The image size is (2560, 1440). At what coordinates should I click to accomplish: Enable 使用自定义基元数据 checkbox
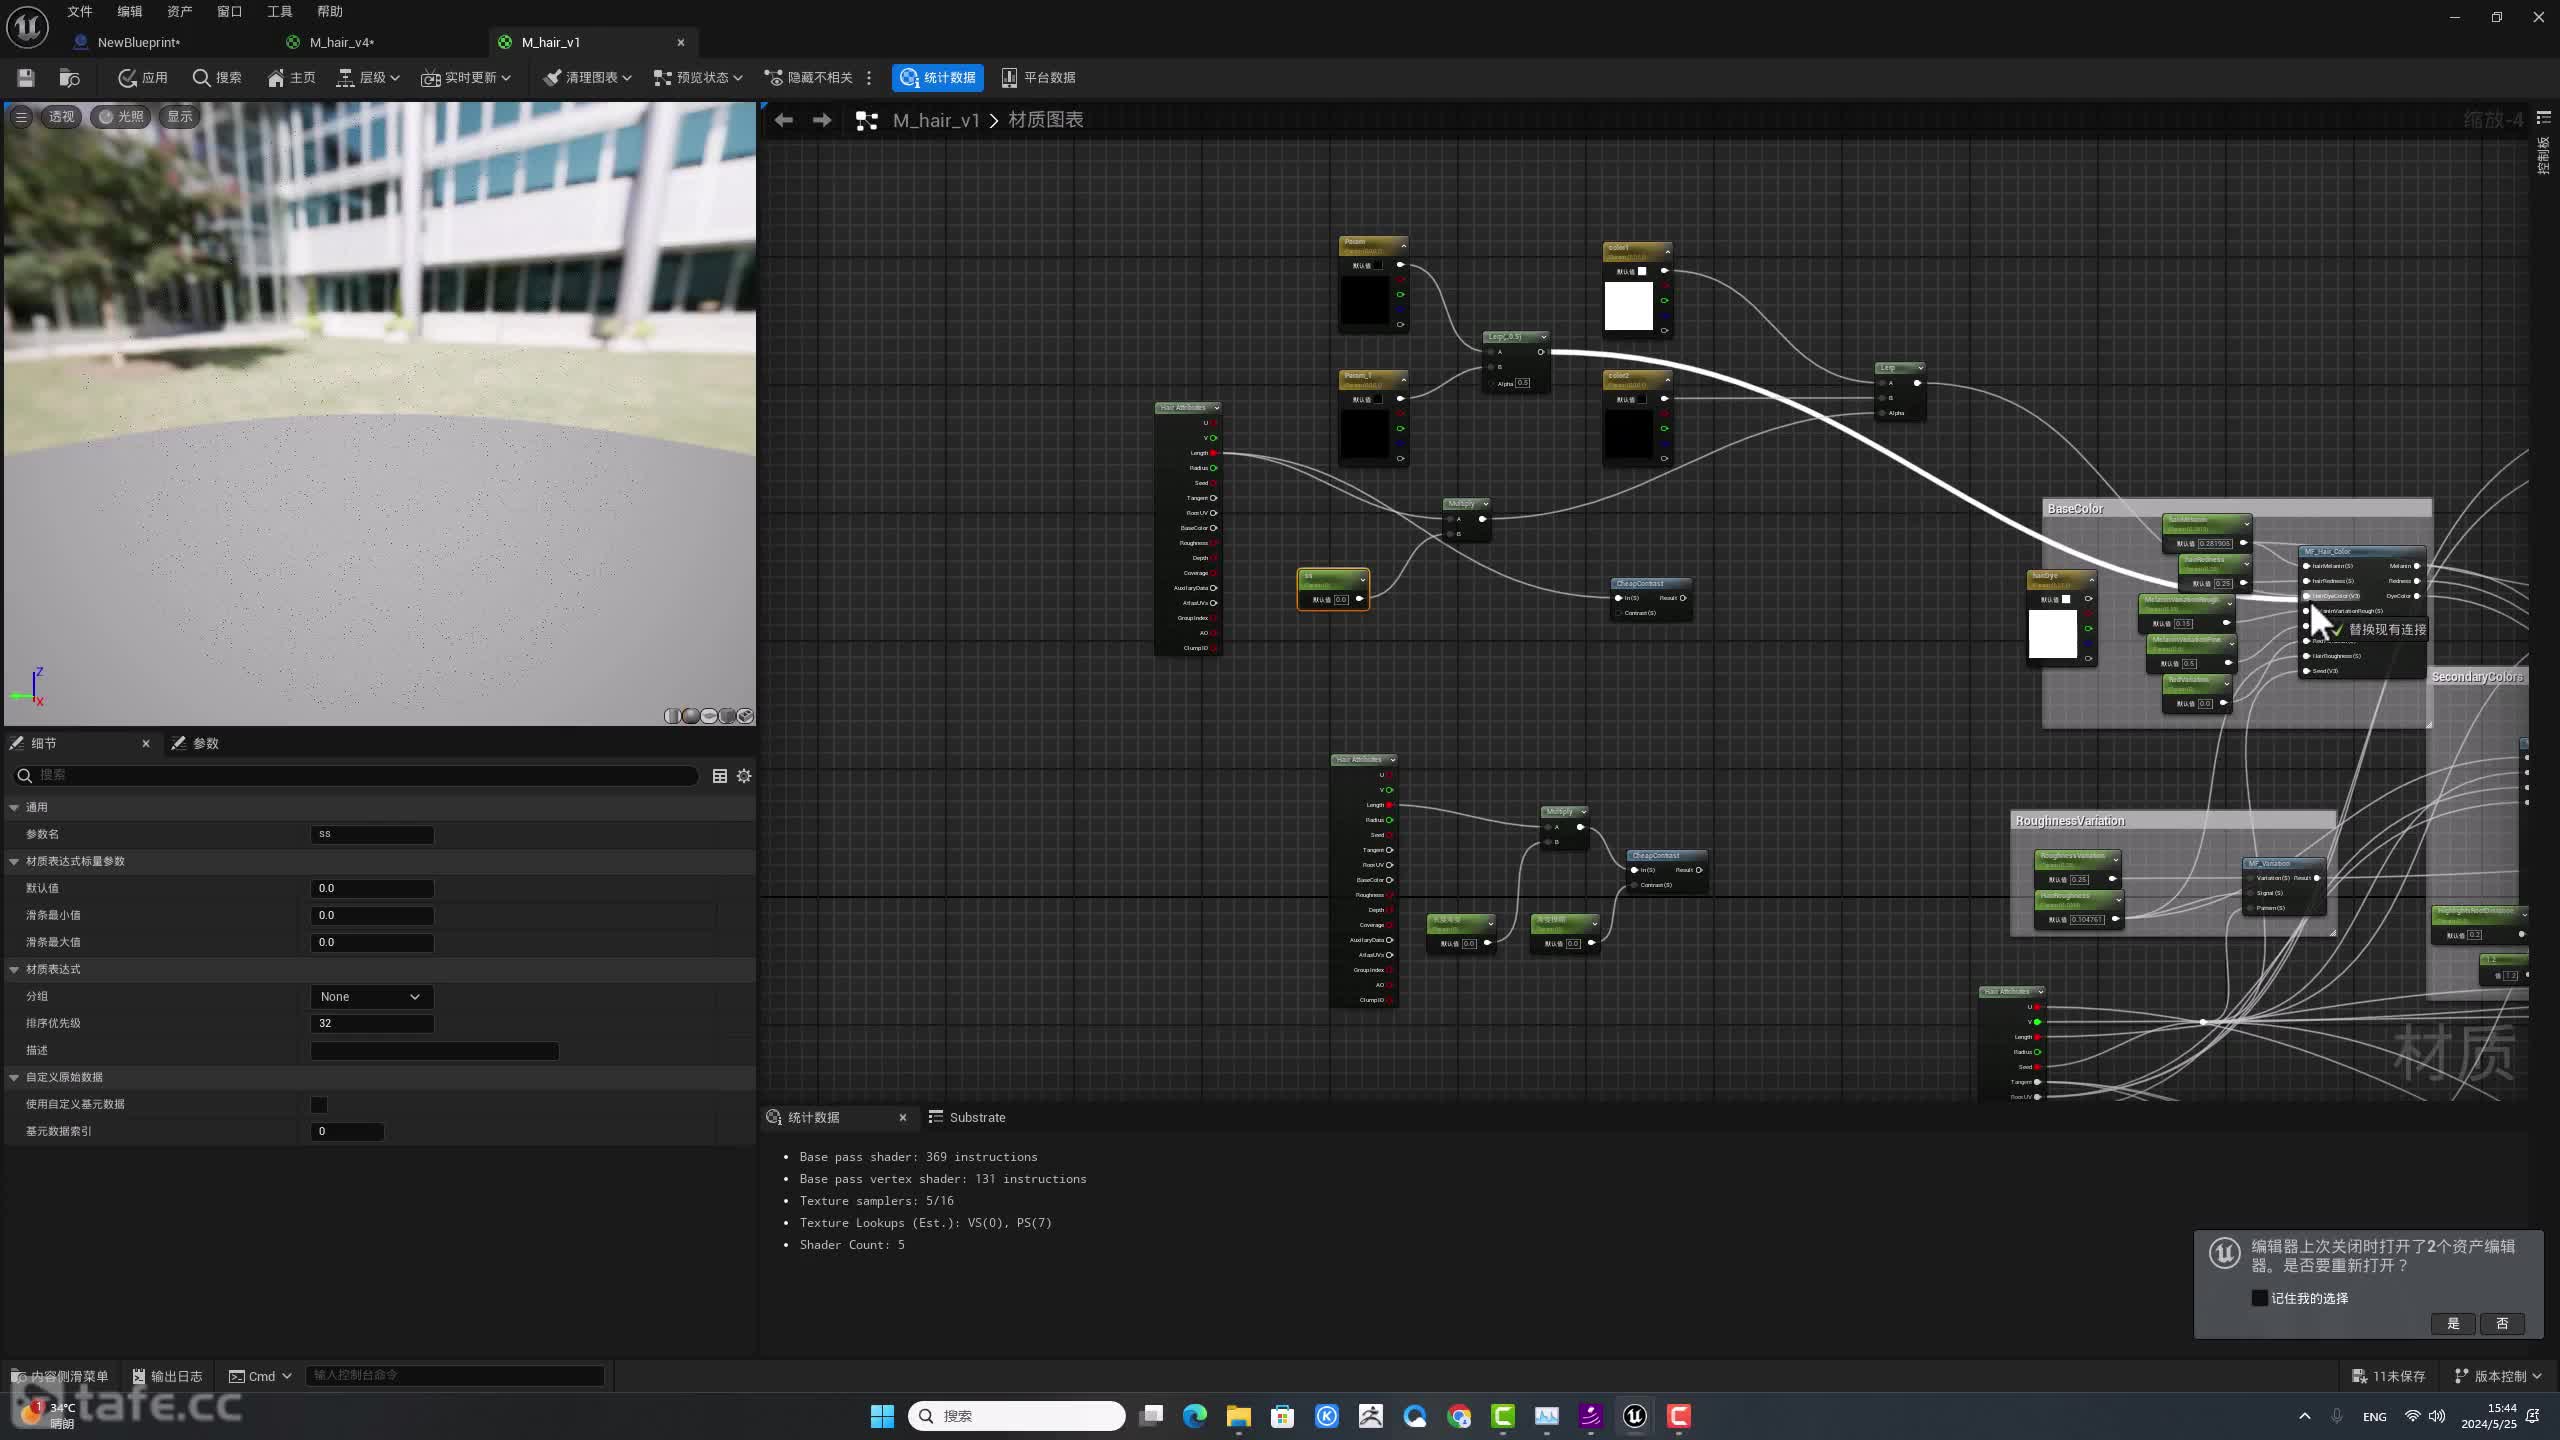[319, 1104]
